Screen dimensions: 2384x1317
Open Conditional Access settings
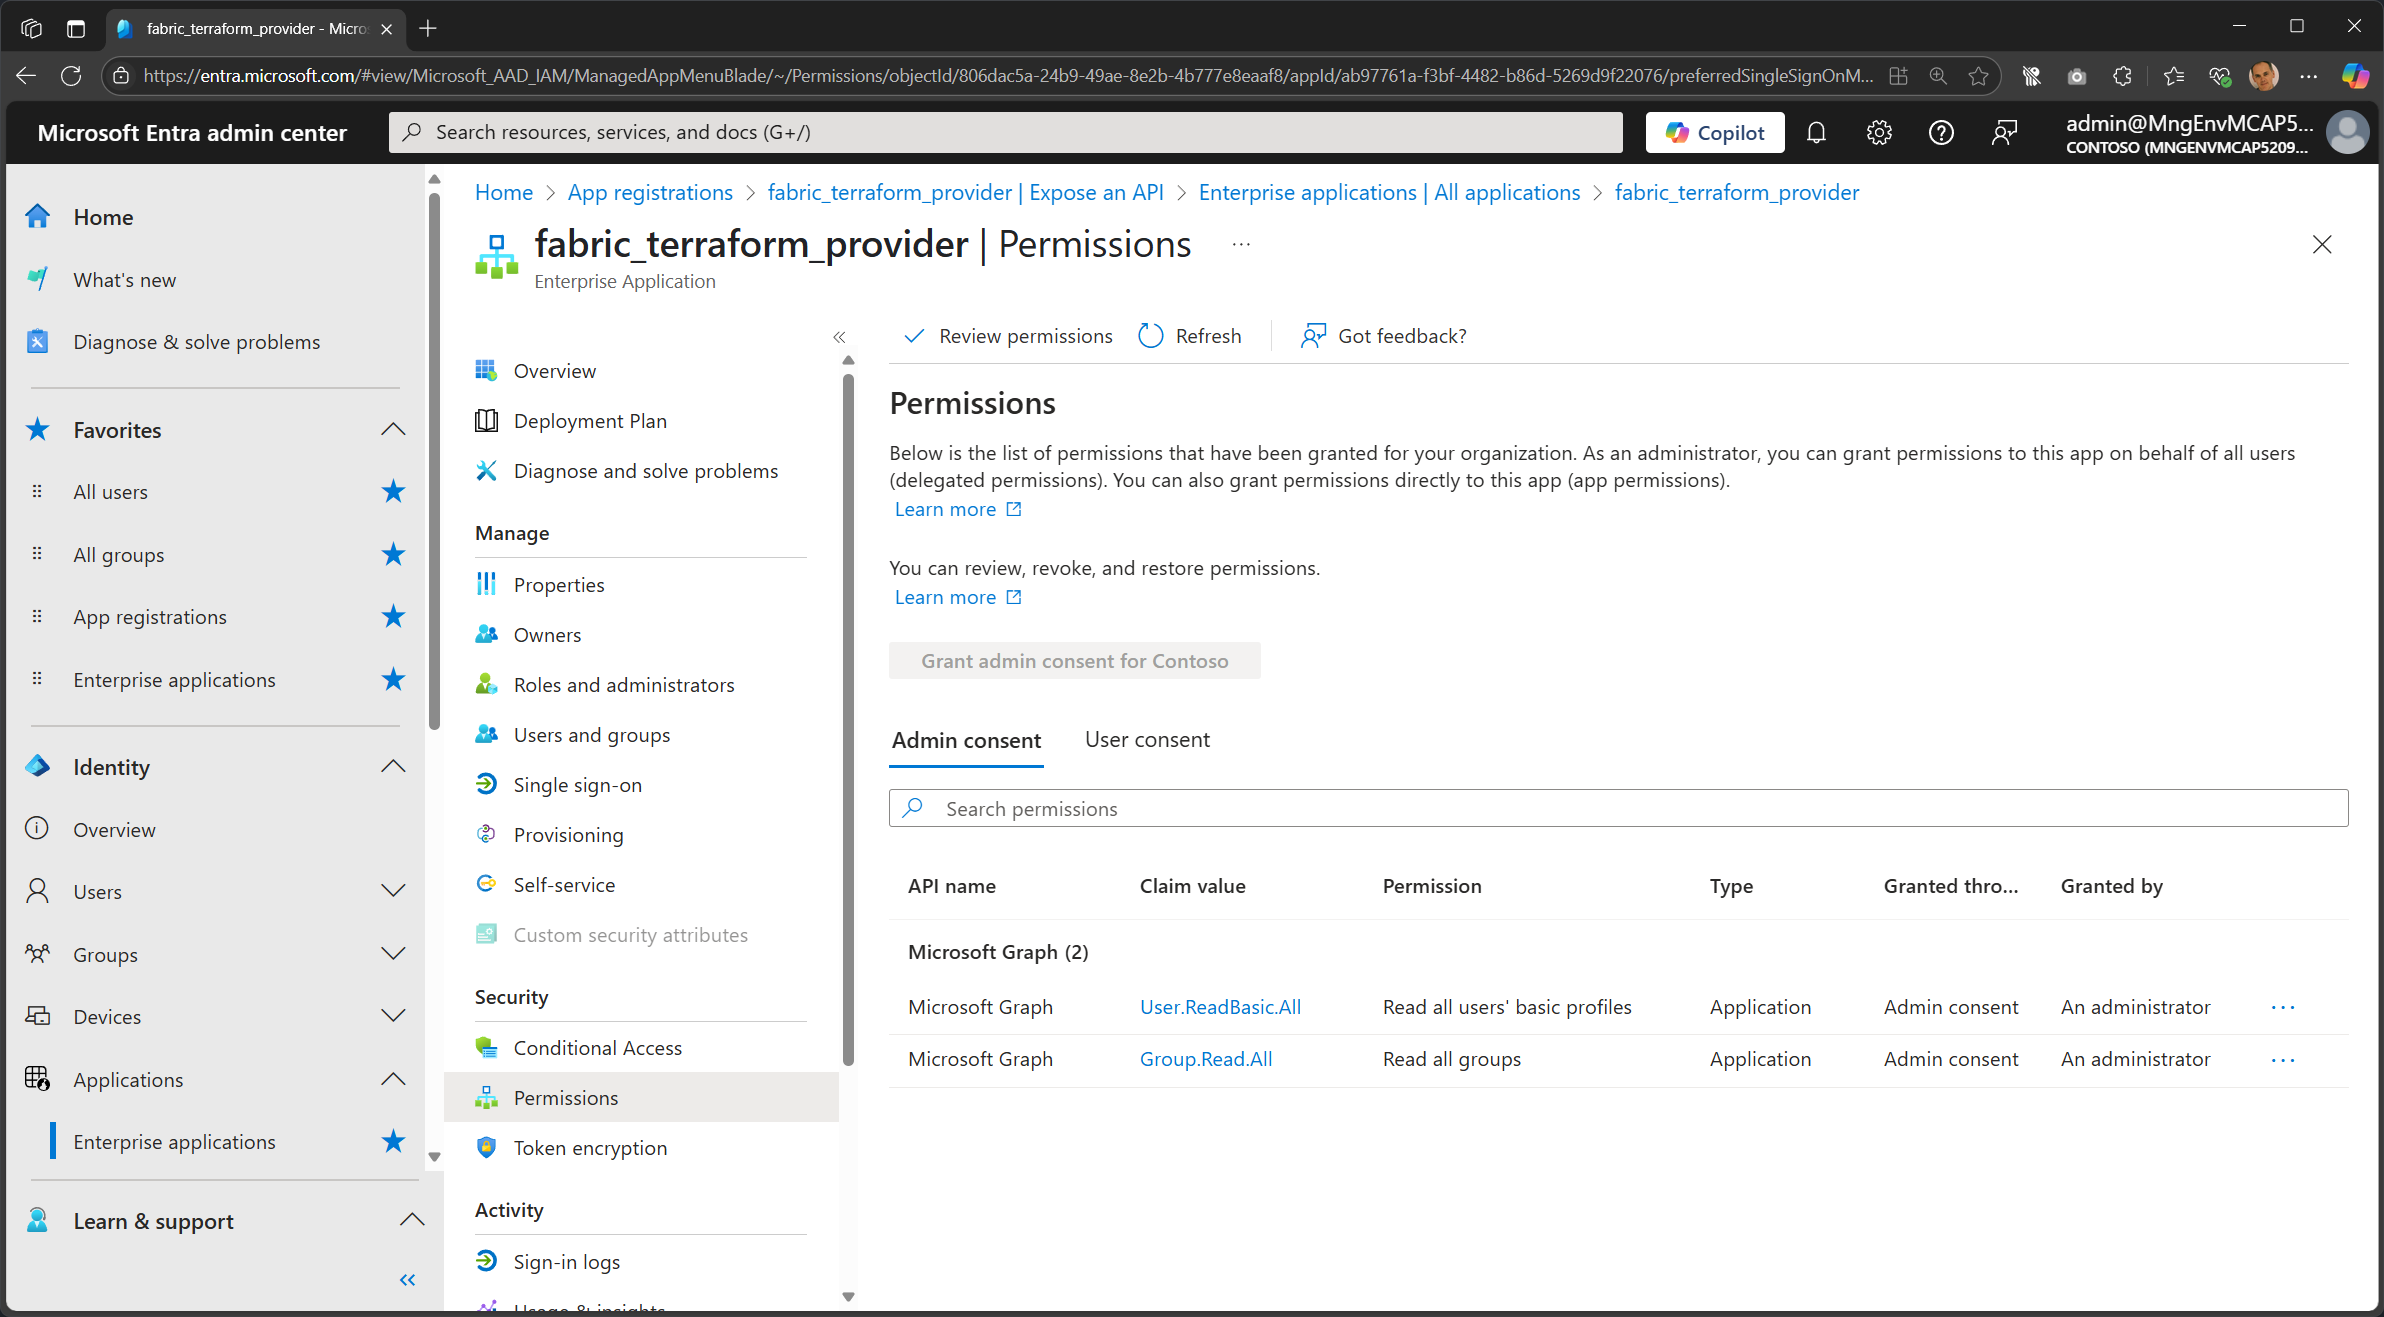(597, 1047)
